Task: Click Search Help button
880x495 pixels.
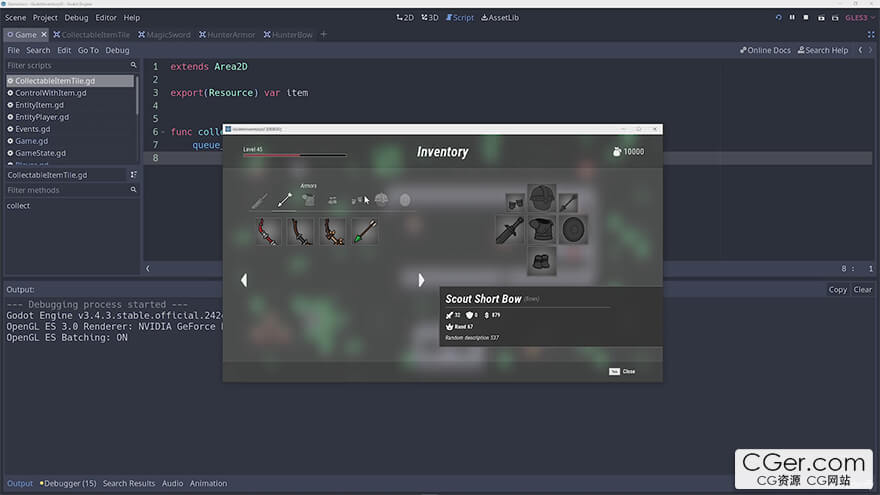Action: [823, 50]
